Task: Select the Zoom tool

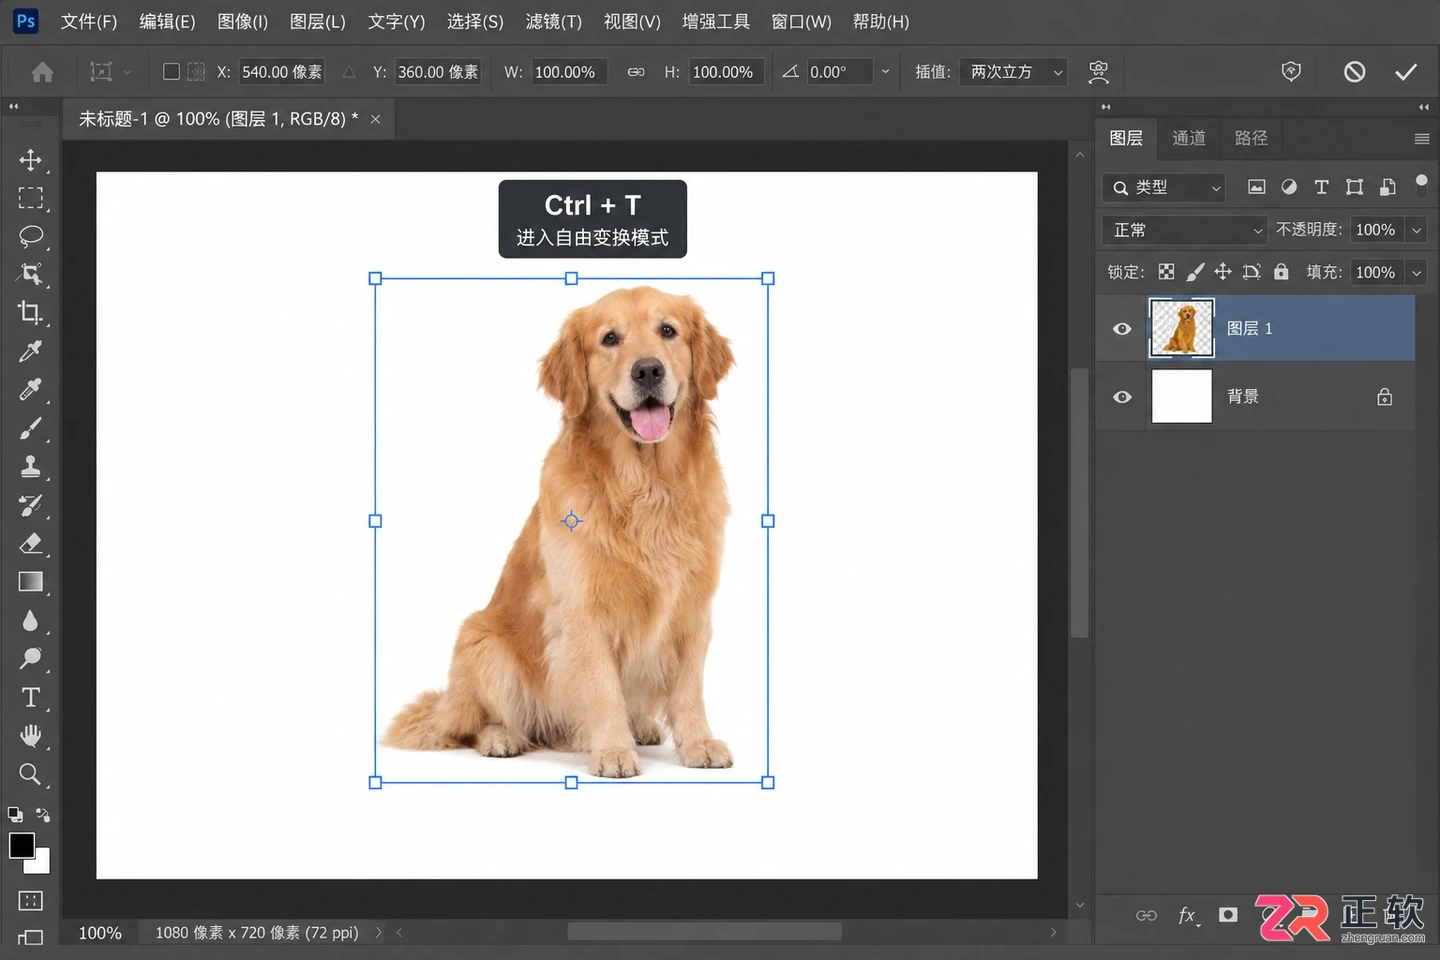Action: [x=30, y=775]
